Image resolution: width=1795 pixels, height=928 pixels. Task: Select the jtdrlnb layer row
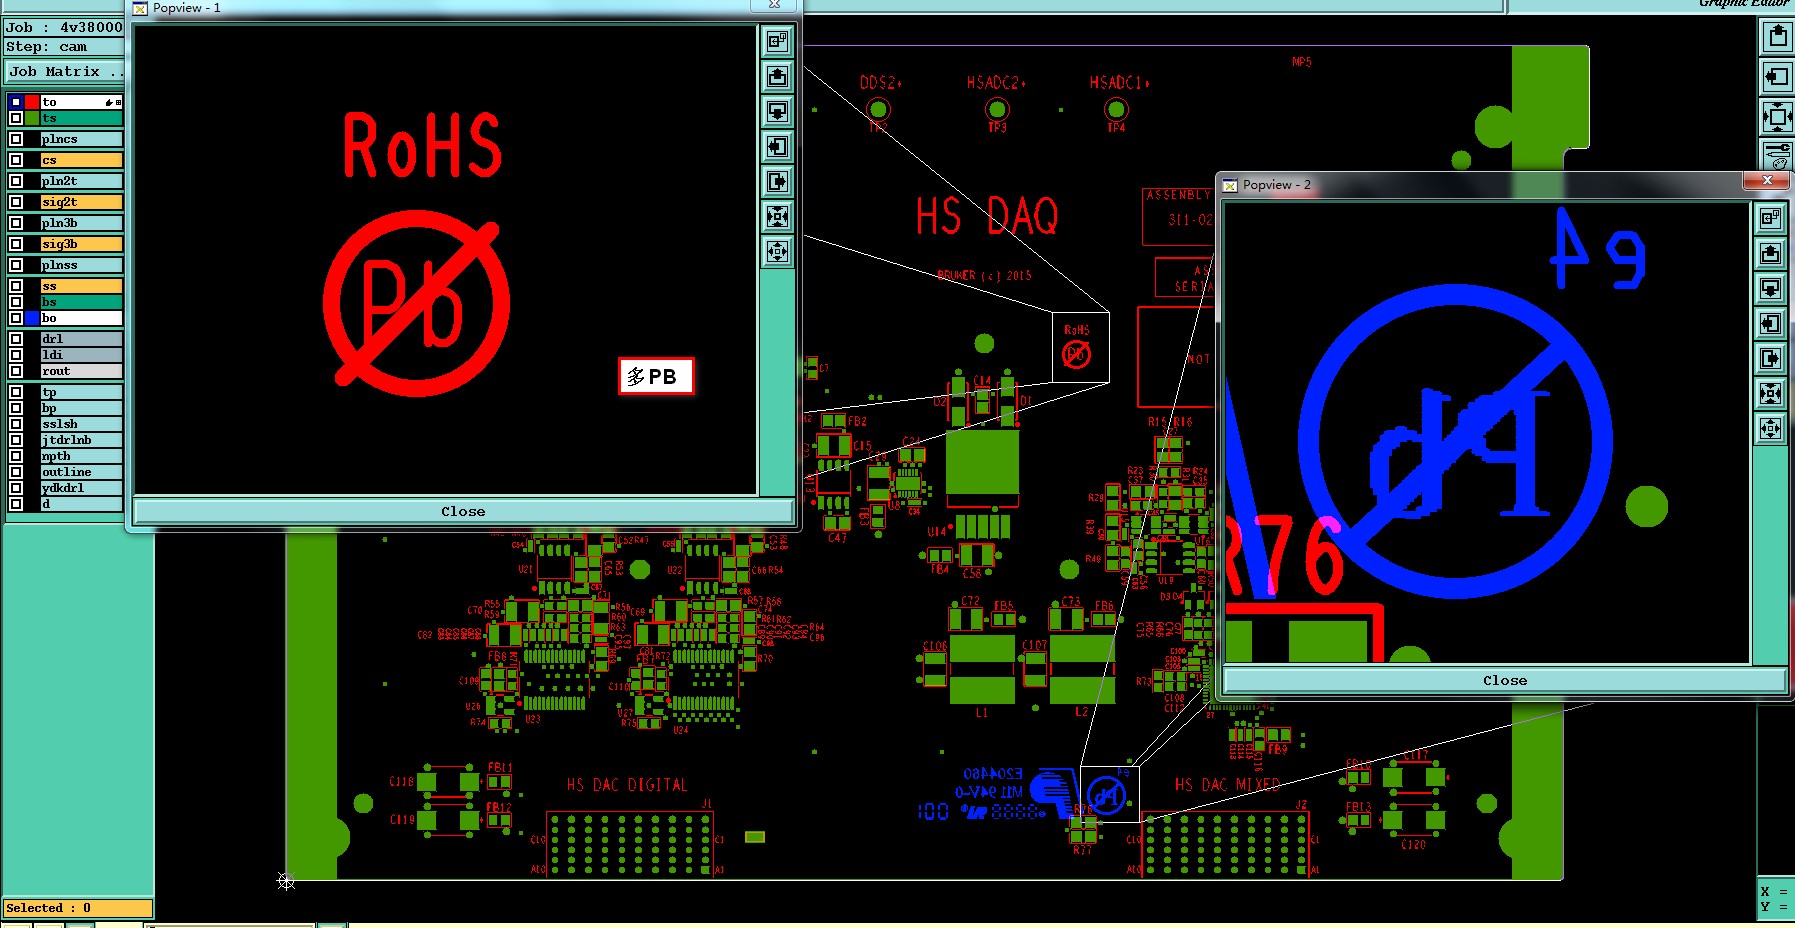coord(81,440)
